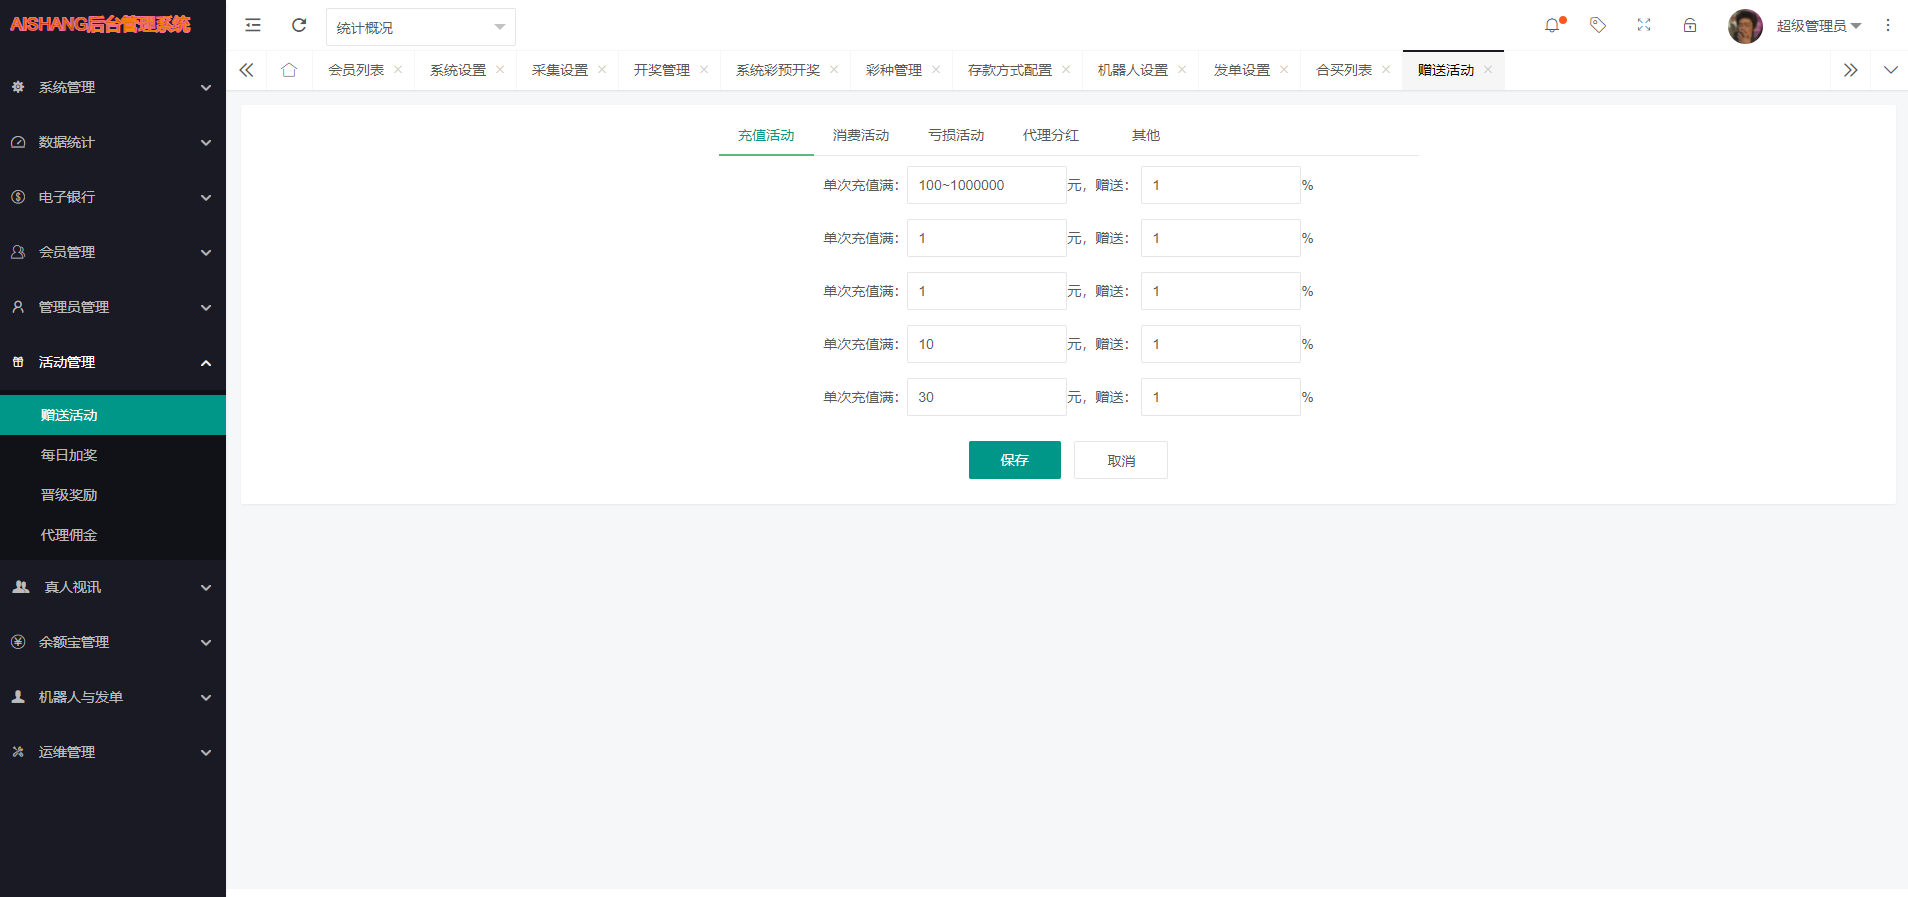Go to the home tab icon
This screenshot has width=1908, height=897.
289,70
